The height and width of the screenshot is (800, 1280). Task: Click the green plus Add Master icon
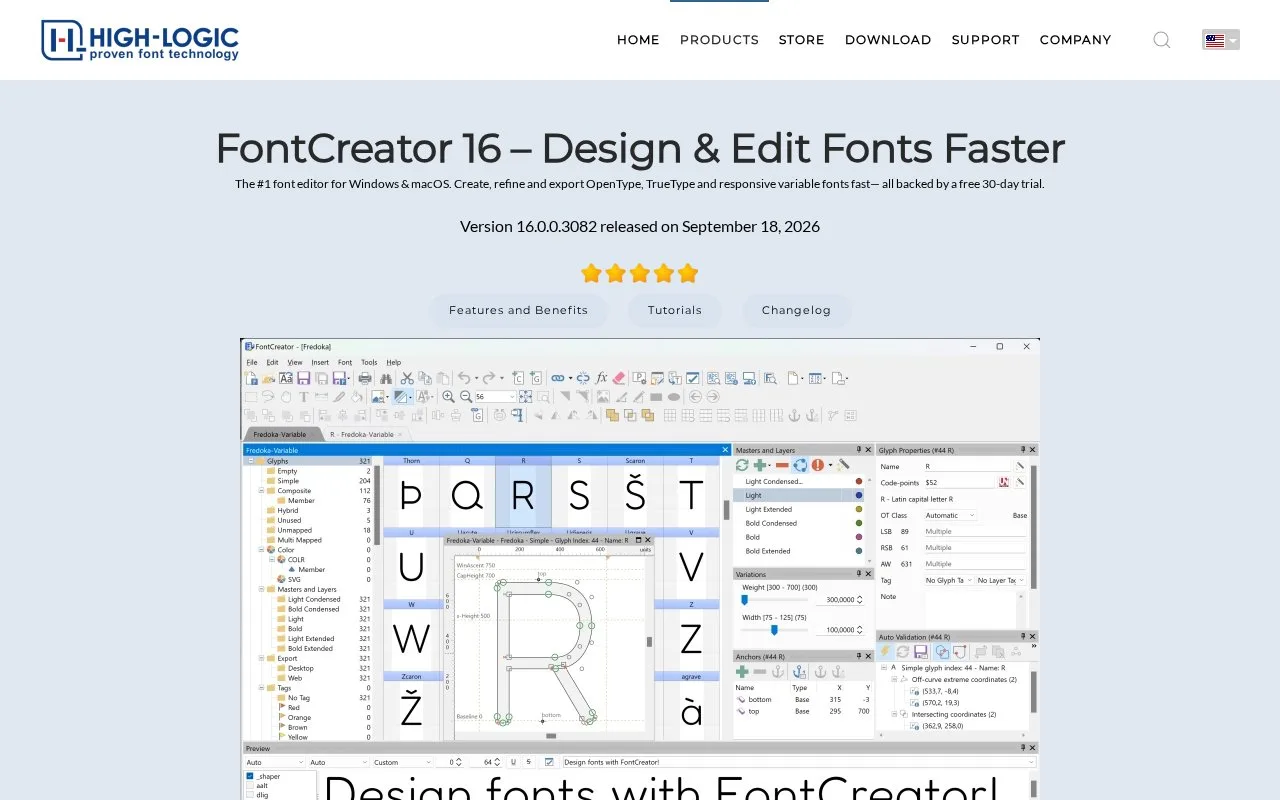click(x=760, y=465)
